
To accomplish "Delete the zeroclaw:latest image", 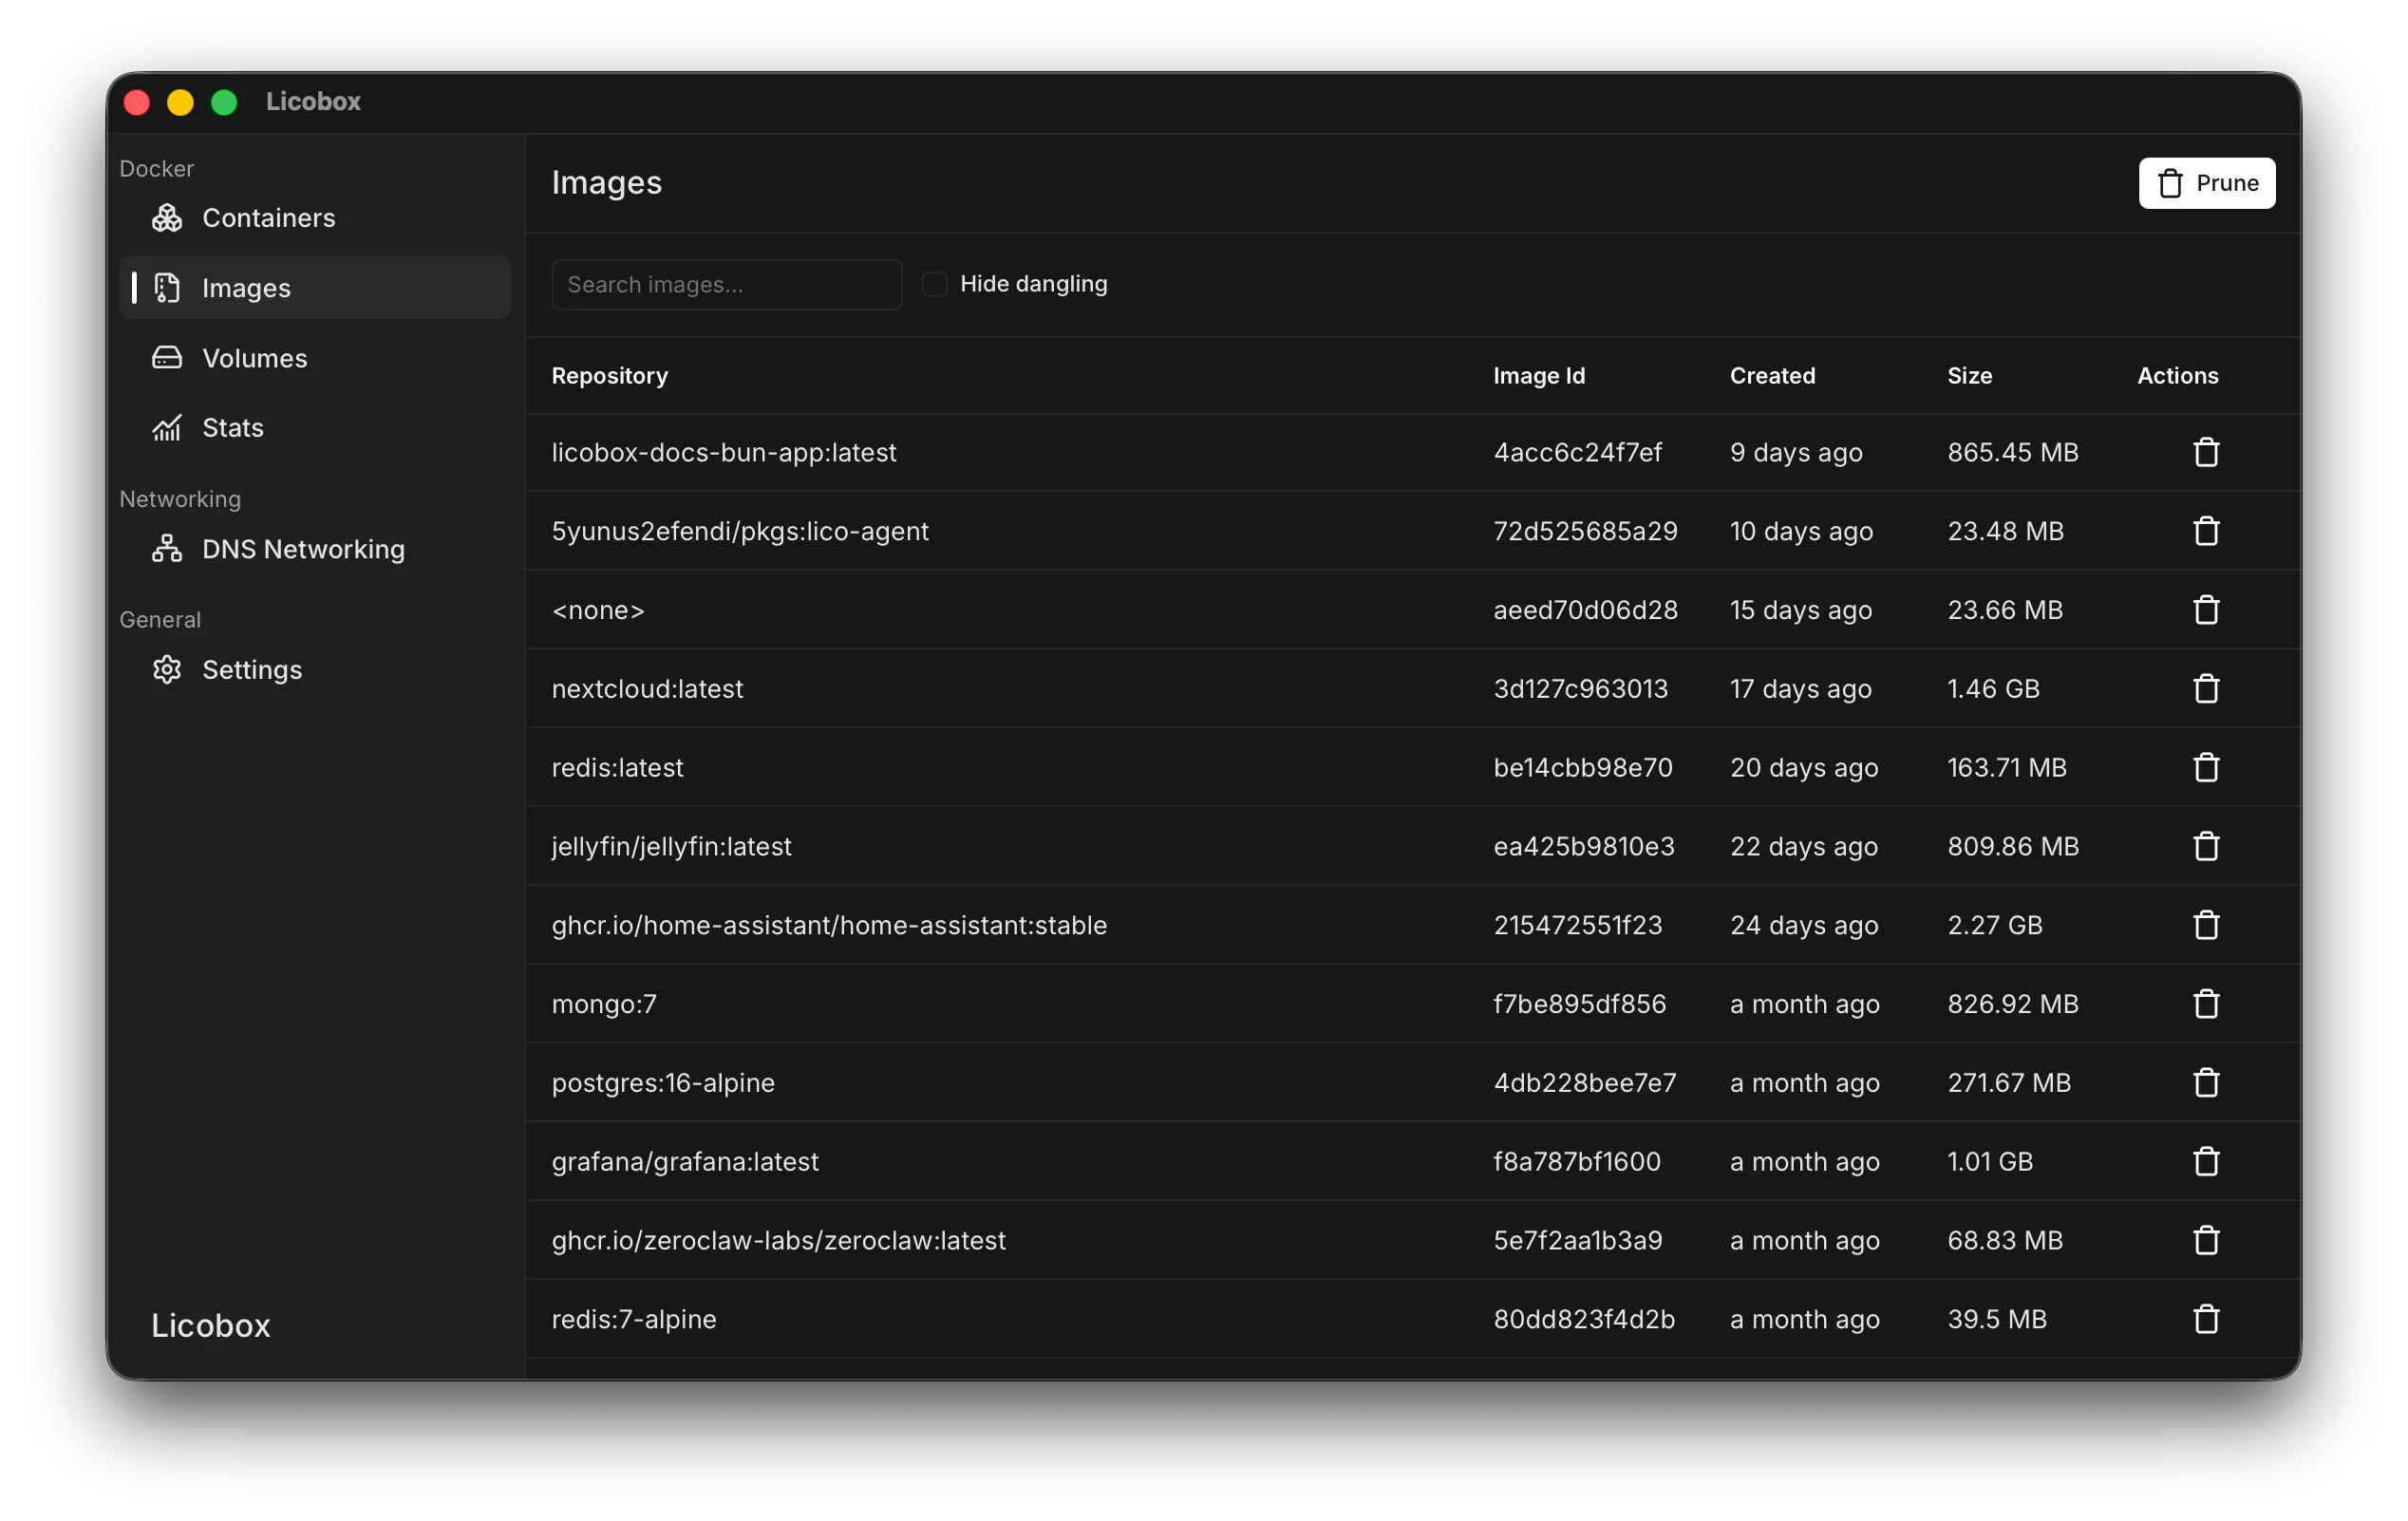I will 2206,1241.
